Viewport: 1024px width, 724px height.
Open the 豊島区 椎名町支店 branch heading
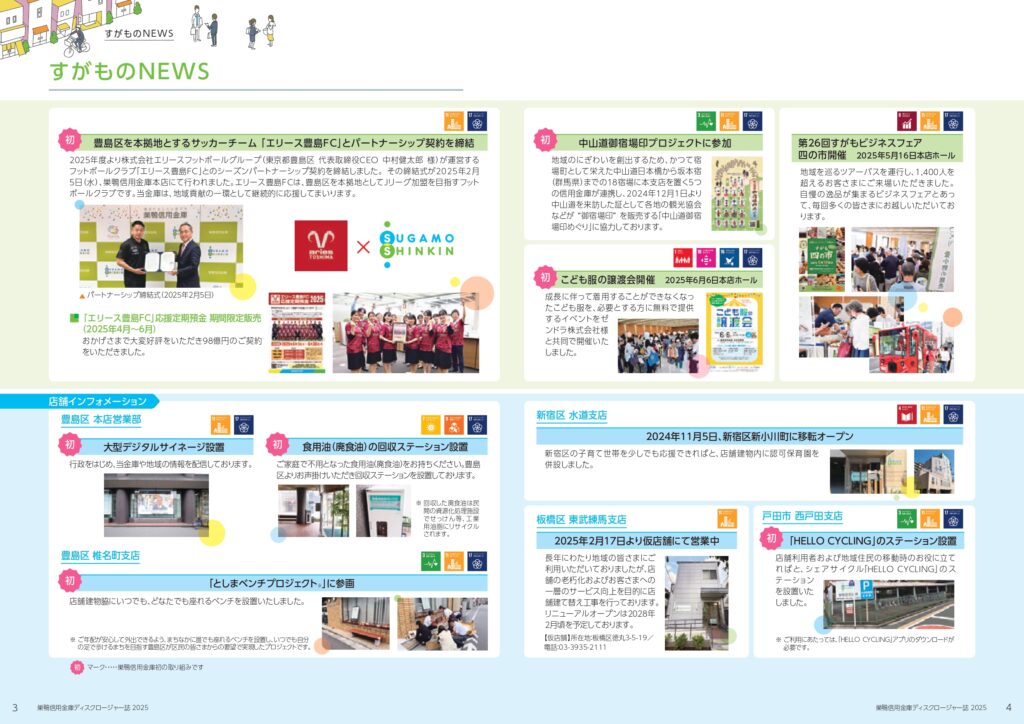click(101, 556)
